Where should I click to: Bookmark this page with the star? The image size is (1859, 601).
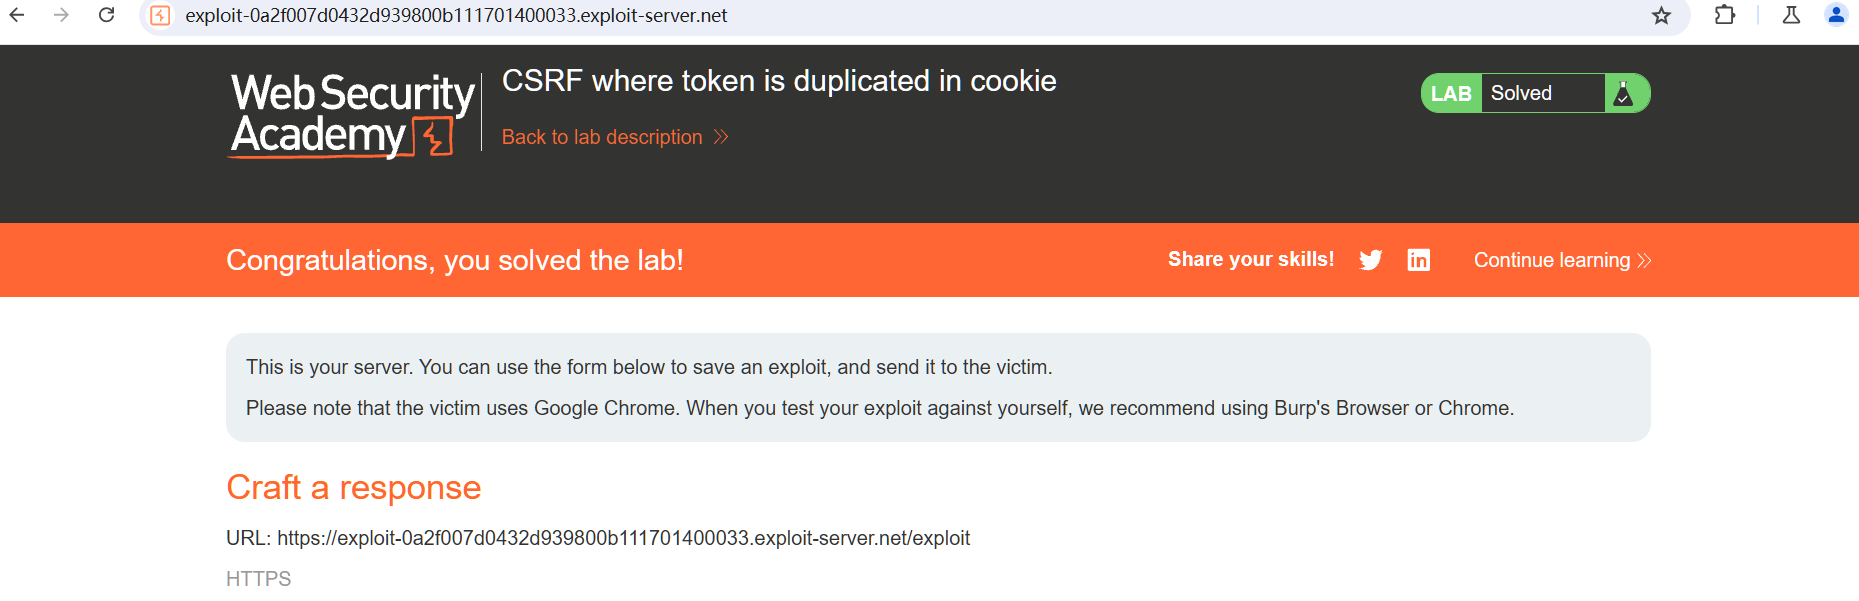click(1661, 16)
